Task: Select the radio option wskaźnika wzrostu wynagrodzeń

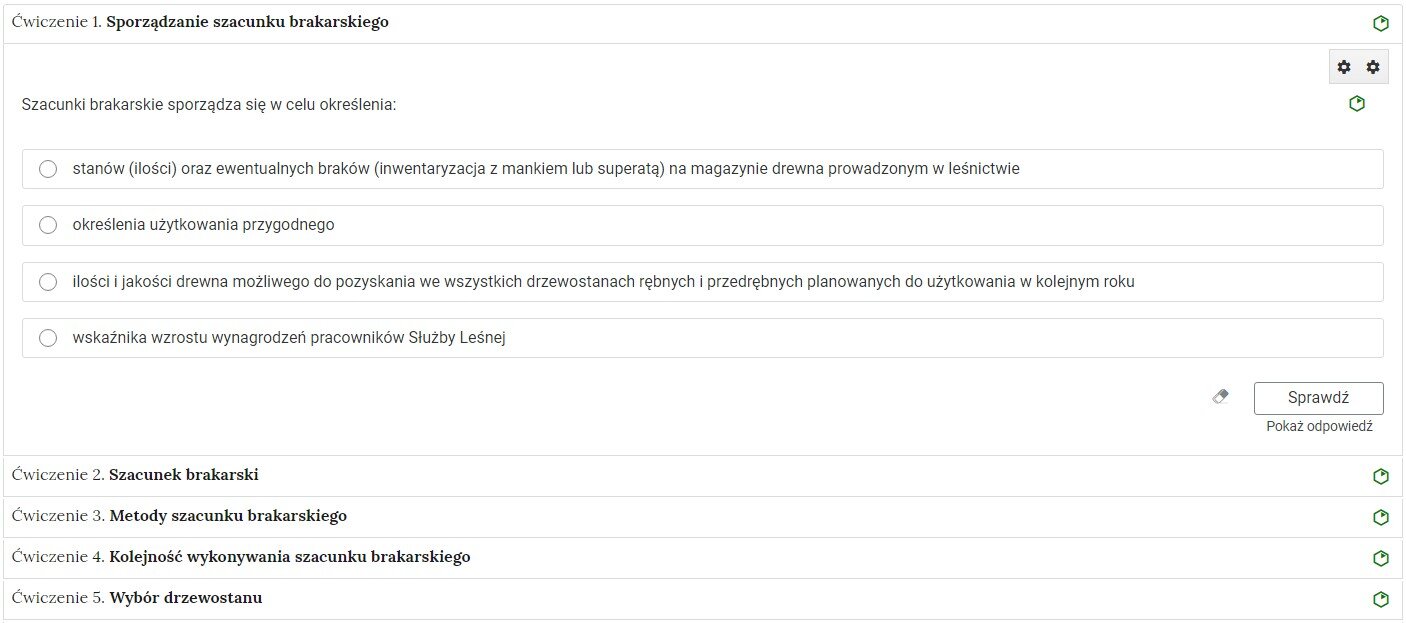Action: pos(703,338)
